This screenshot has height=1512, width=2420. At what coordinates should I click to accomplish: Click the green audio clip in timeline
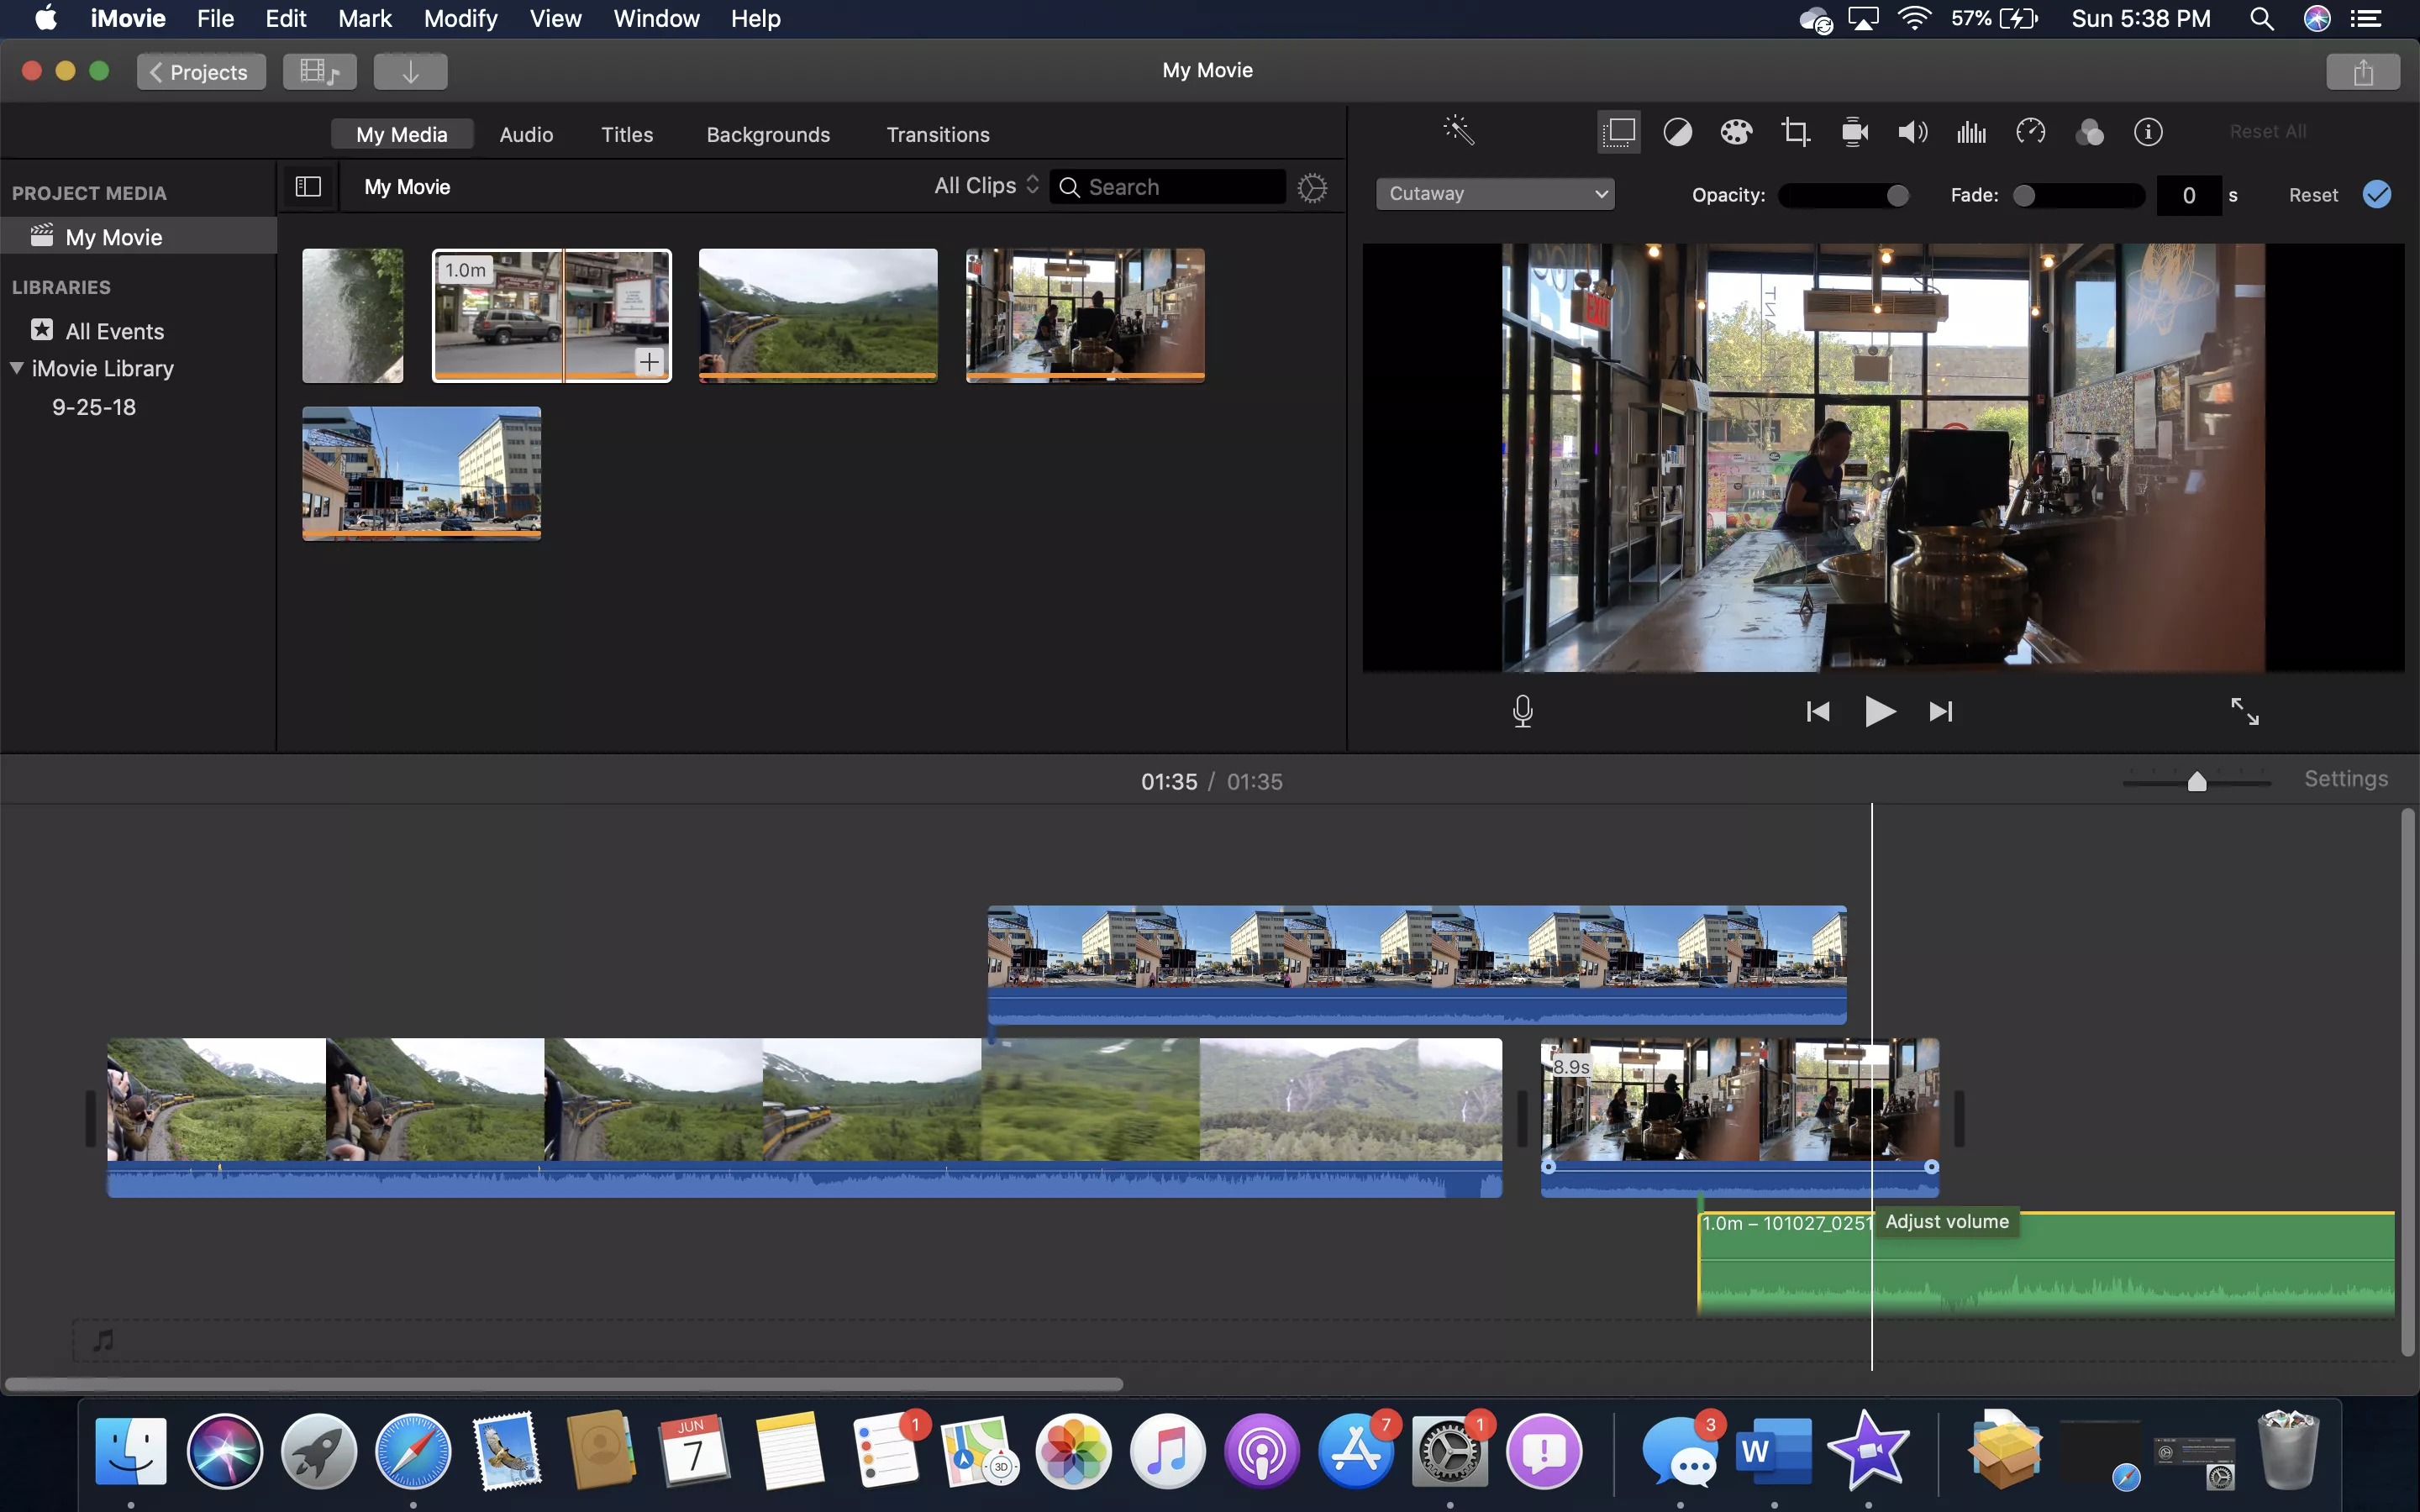tap(2047, 1263)
